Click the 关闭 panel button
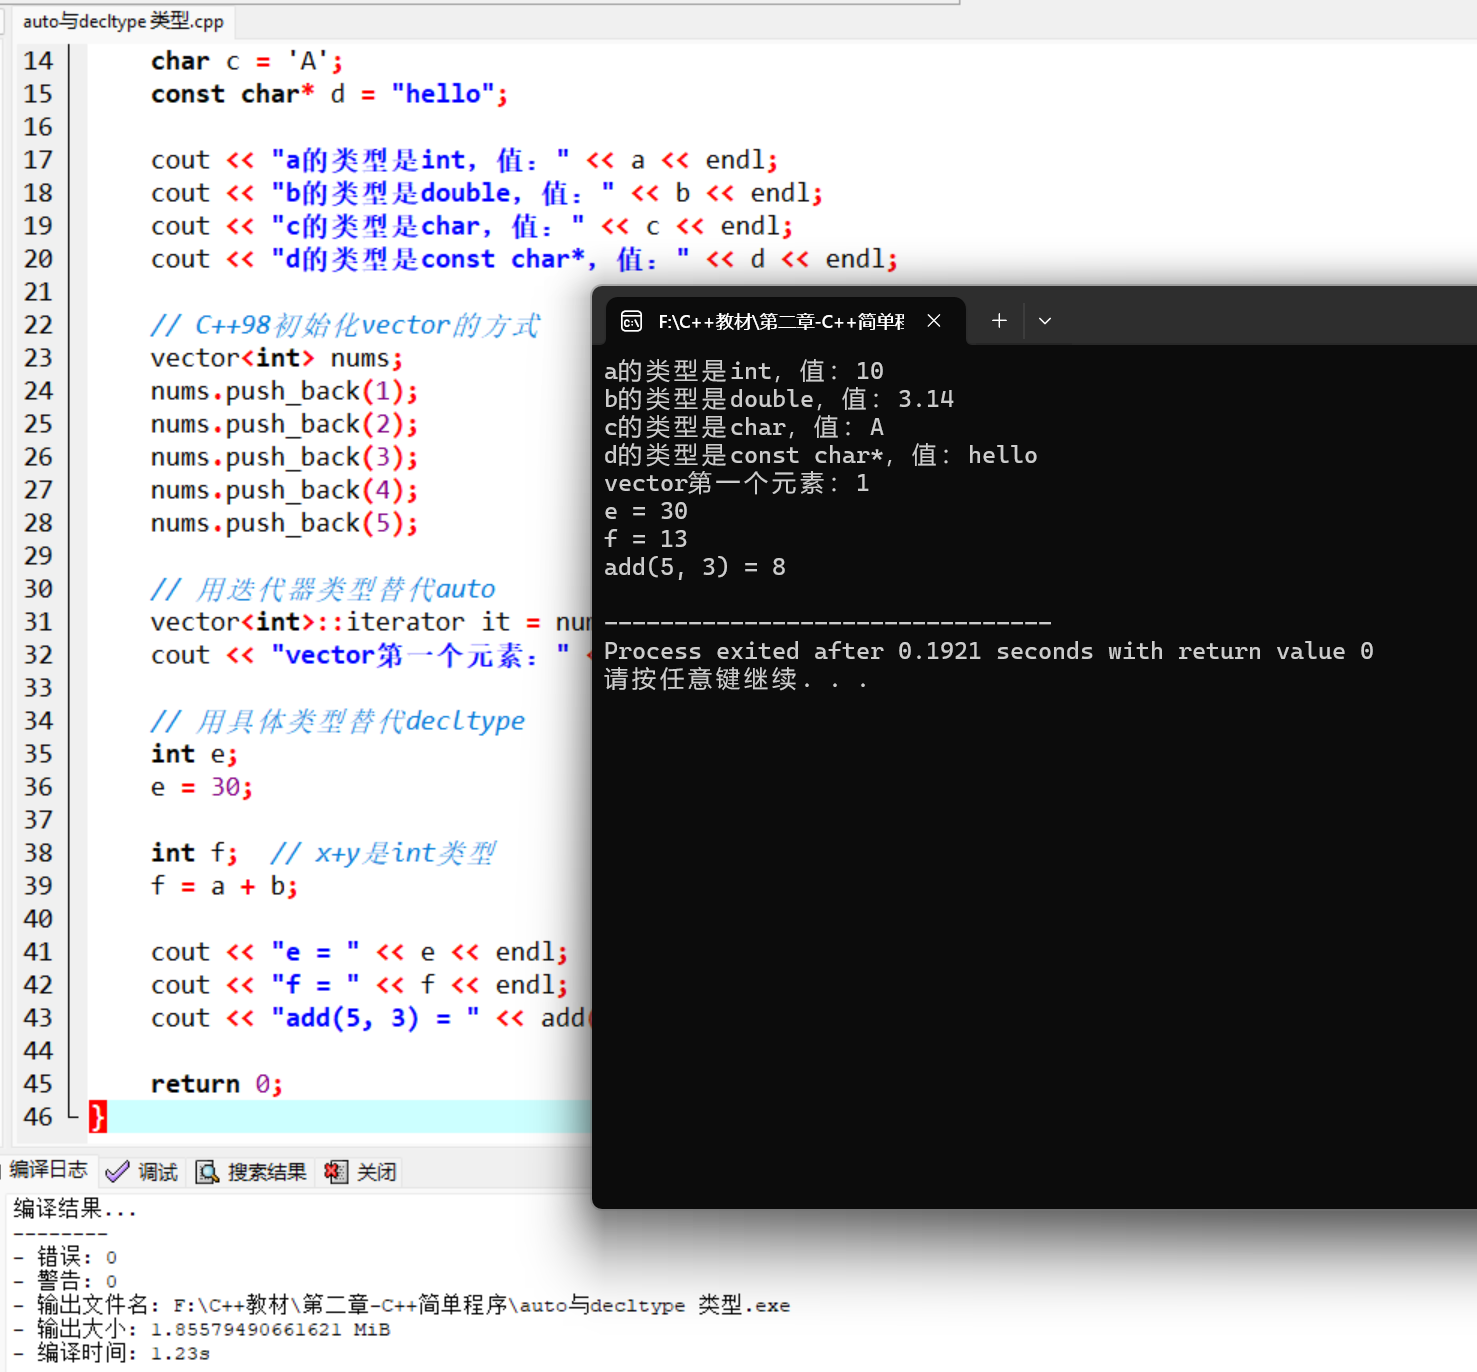 (361, 1172)
